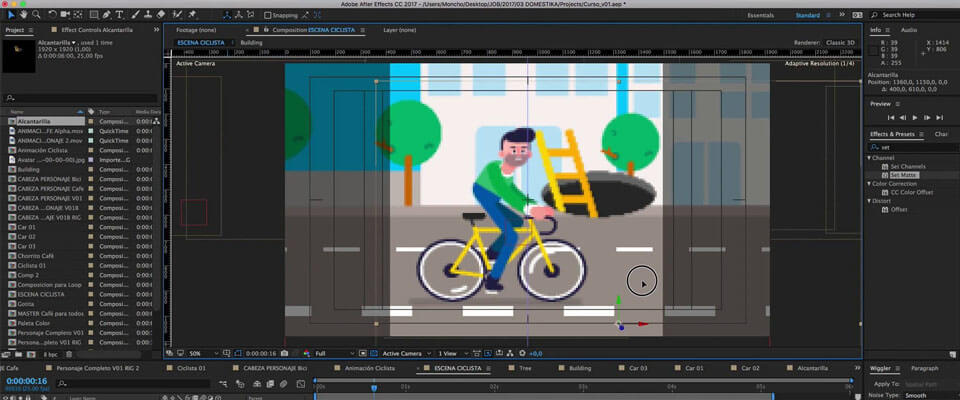Switch to the Essentials workspace
Viewport: 960px width, 400px height.
(x=760, y=15)
